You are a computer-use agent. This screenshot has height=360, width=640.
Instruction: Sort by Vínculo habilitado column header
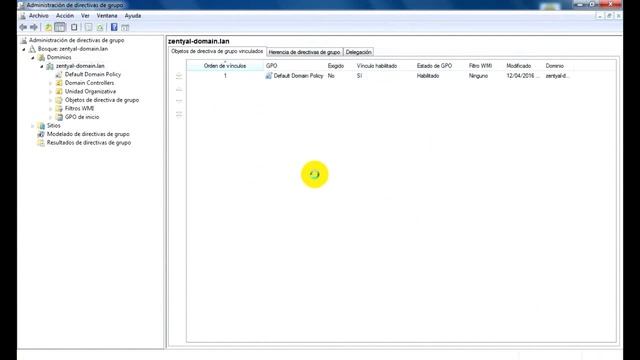[385, 66]
